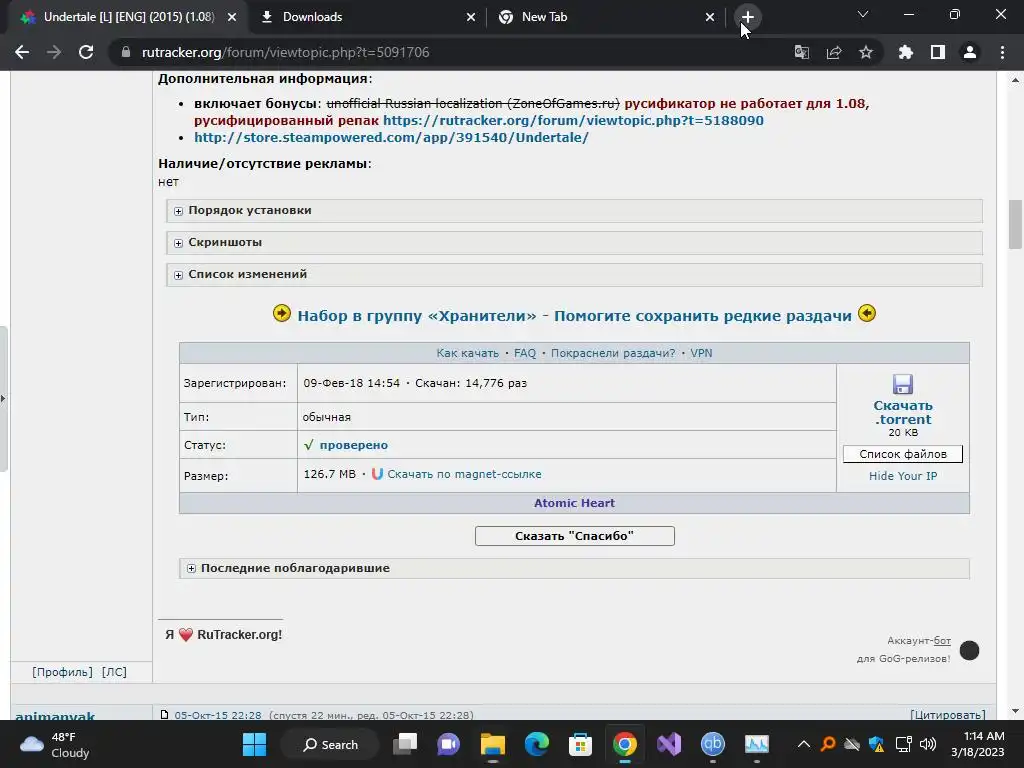
Task: Launch Microsoft Edge from taskbar
Action: click(x=537, y=744)
